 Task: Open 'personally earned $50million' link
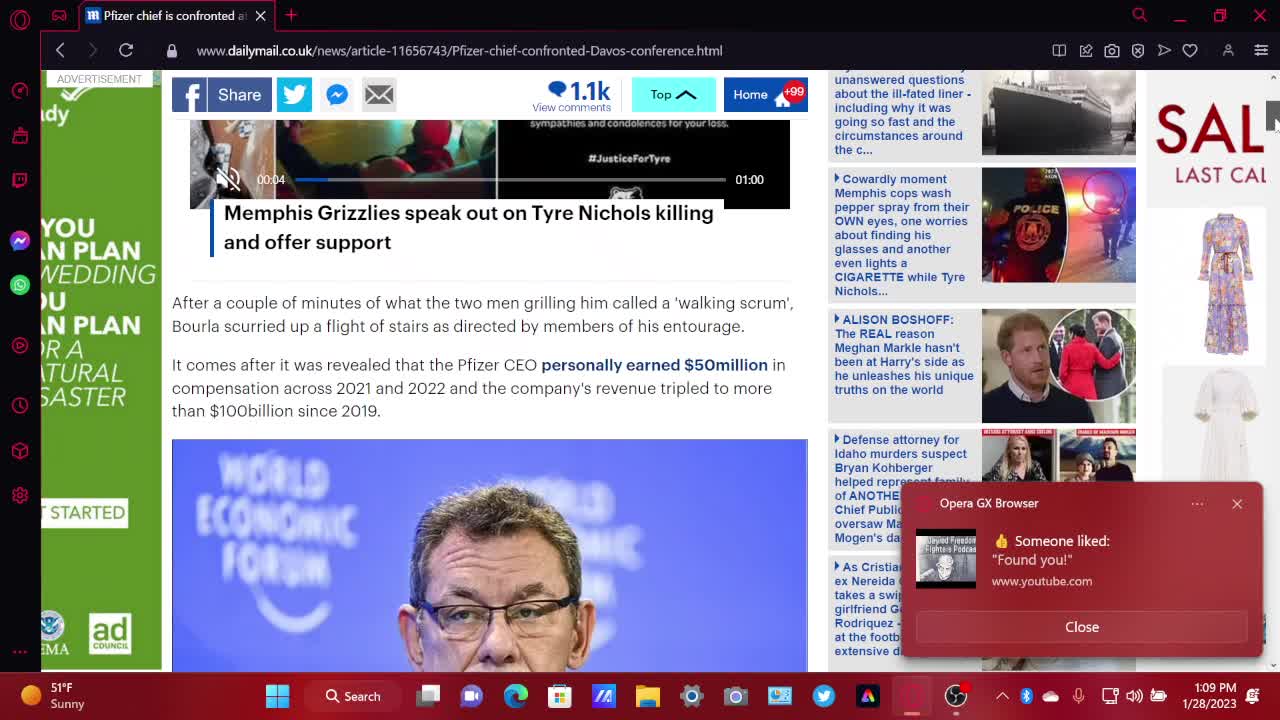(654, 365)
